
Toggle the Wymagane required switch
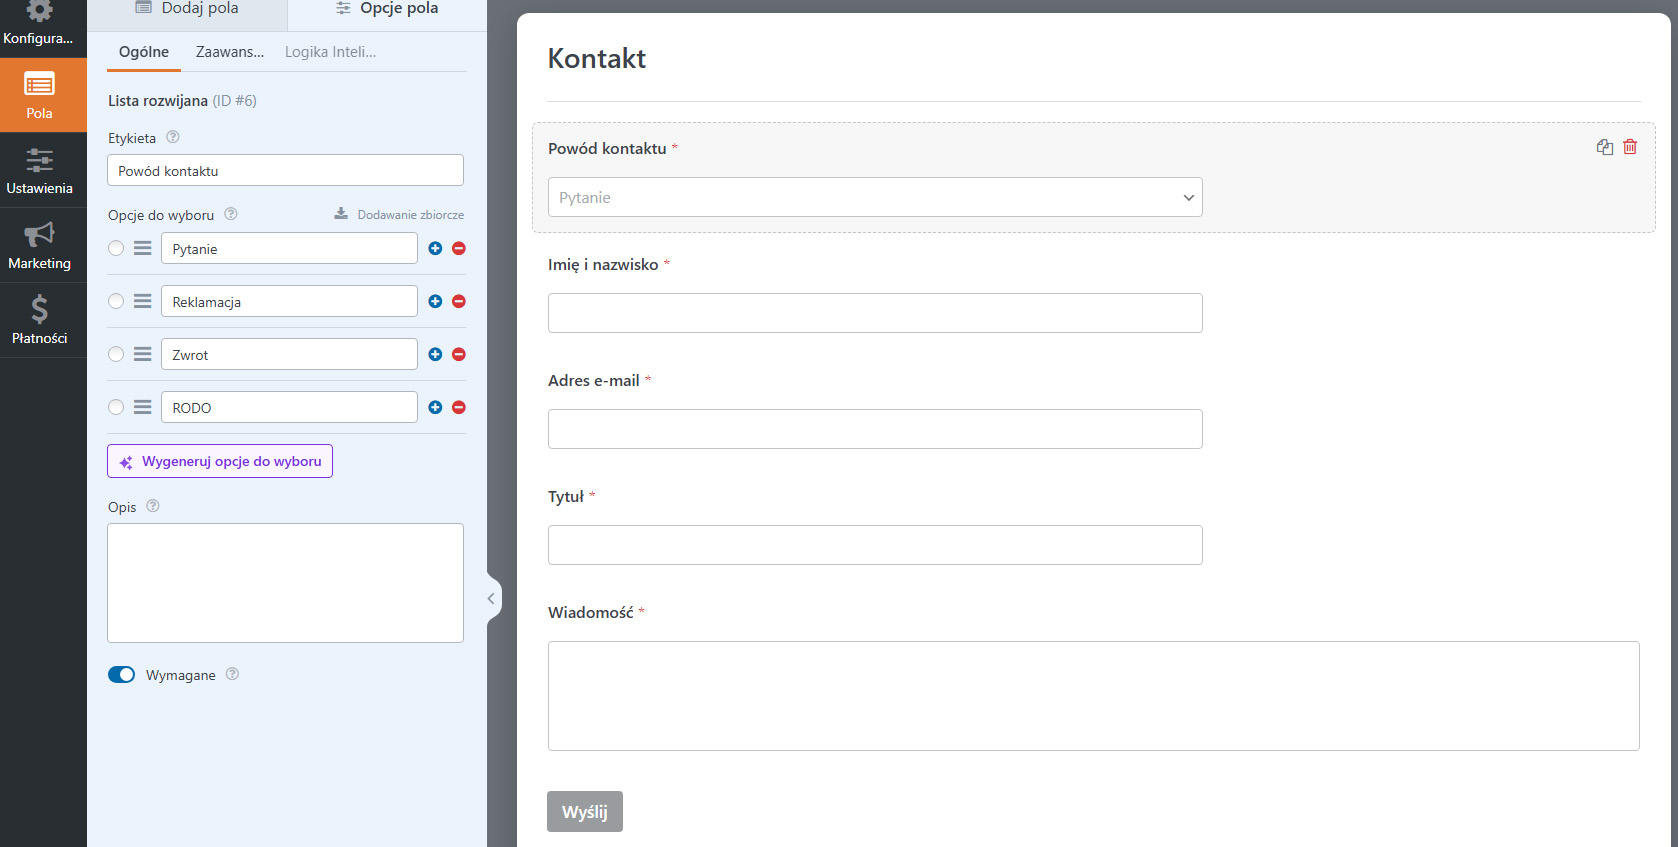click(121, 675)
